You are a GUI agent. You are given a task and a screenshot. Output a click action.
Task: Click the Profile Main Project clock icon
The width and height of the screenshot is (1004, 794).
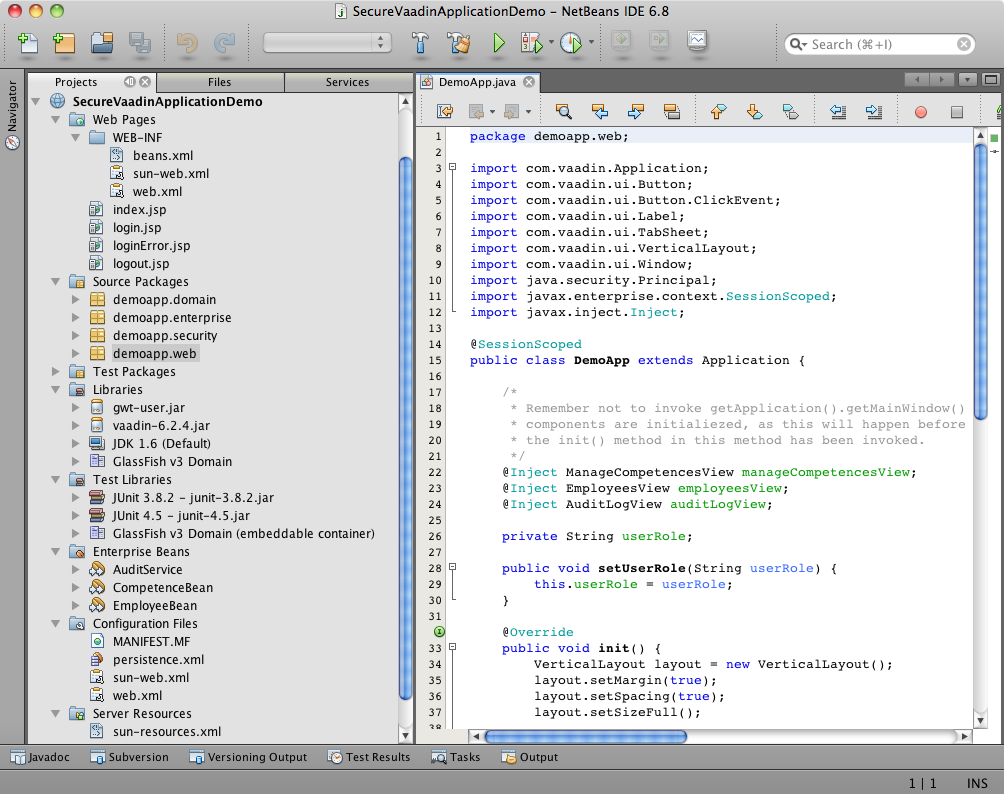click(x=571, y=43)
